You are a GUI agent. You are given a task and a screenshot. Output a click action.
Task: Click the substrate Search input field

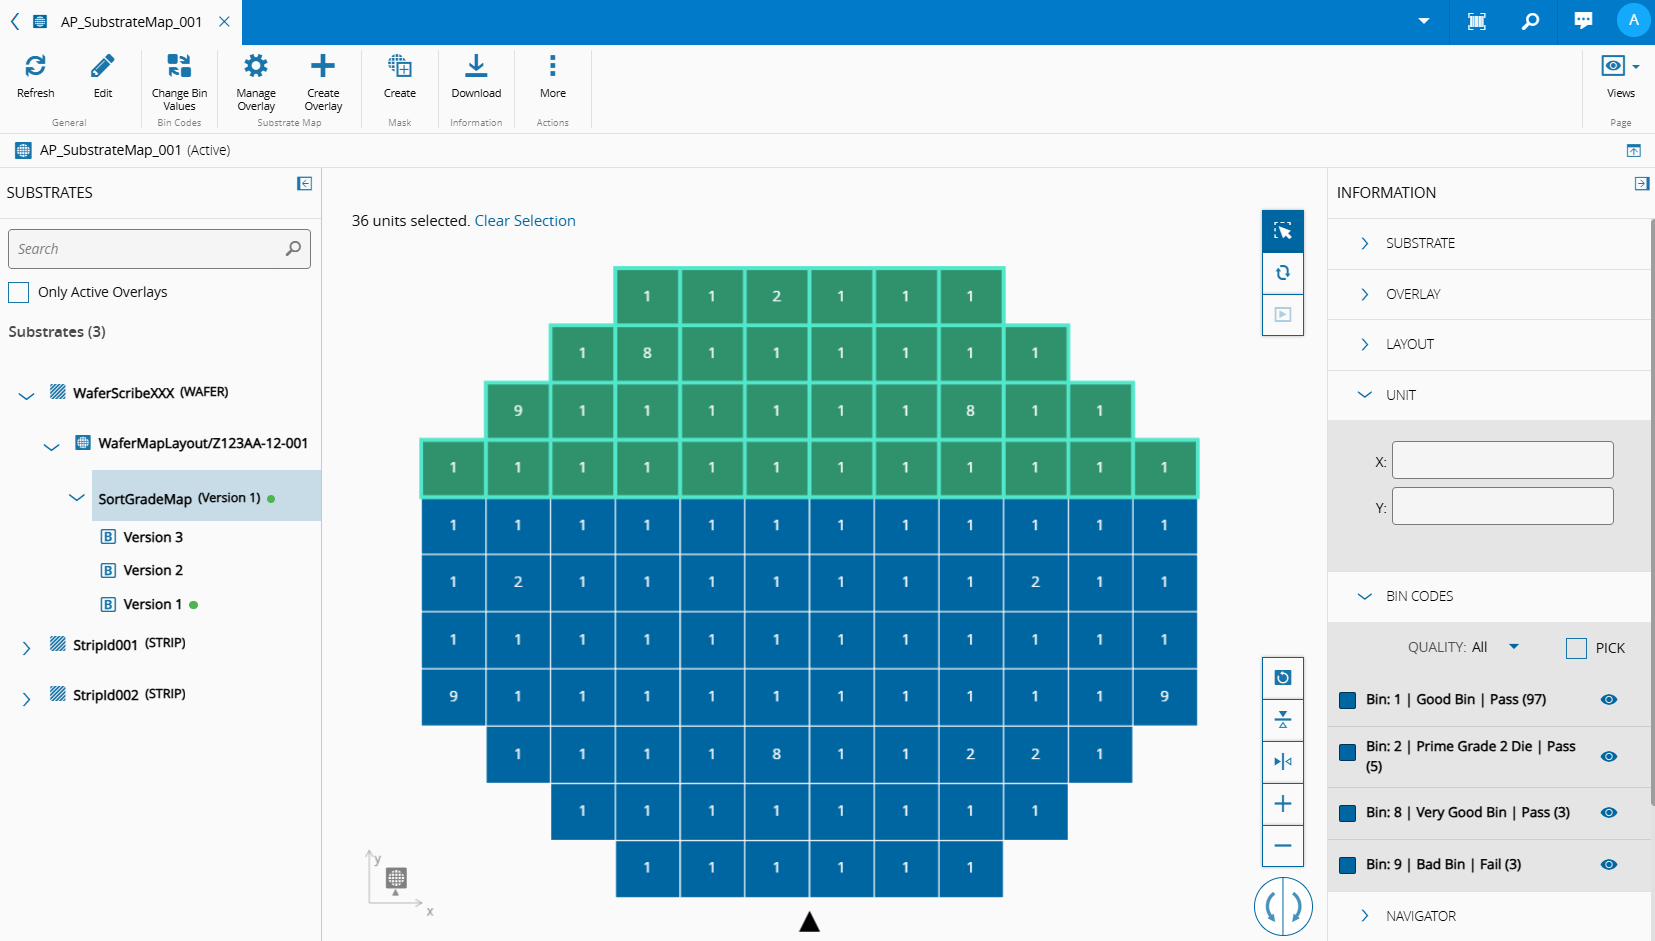click(159, 249)
